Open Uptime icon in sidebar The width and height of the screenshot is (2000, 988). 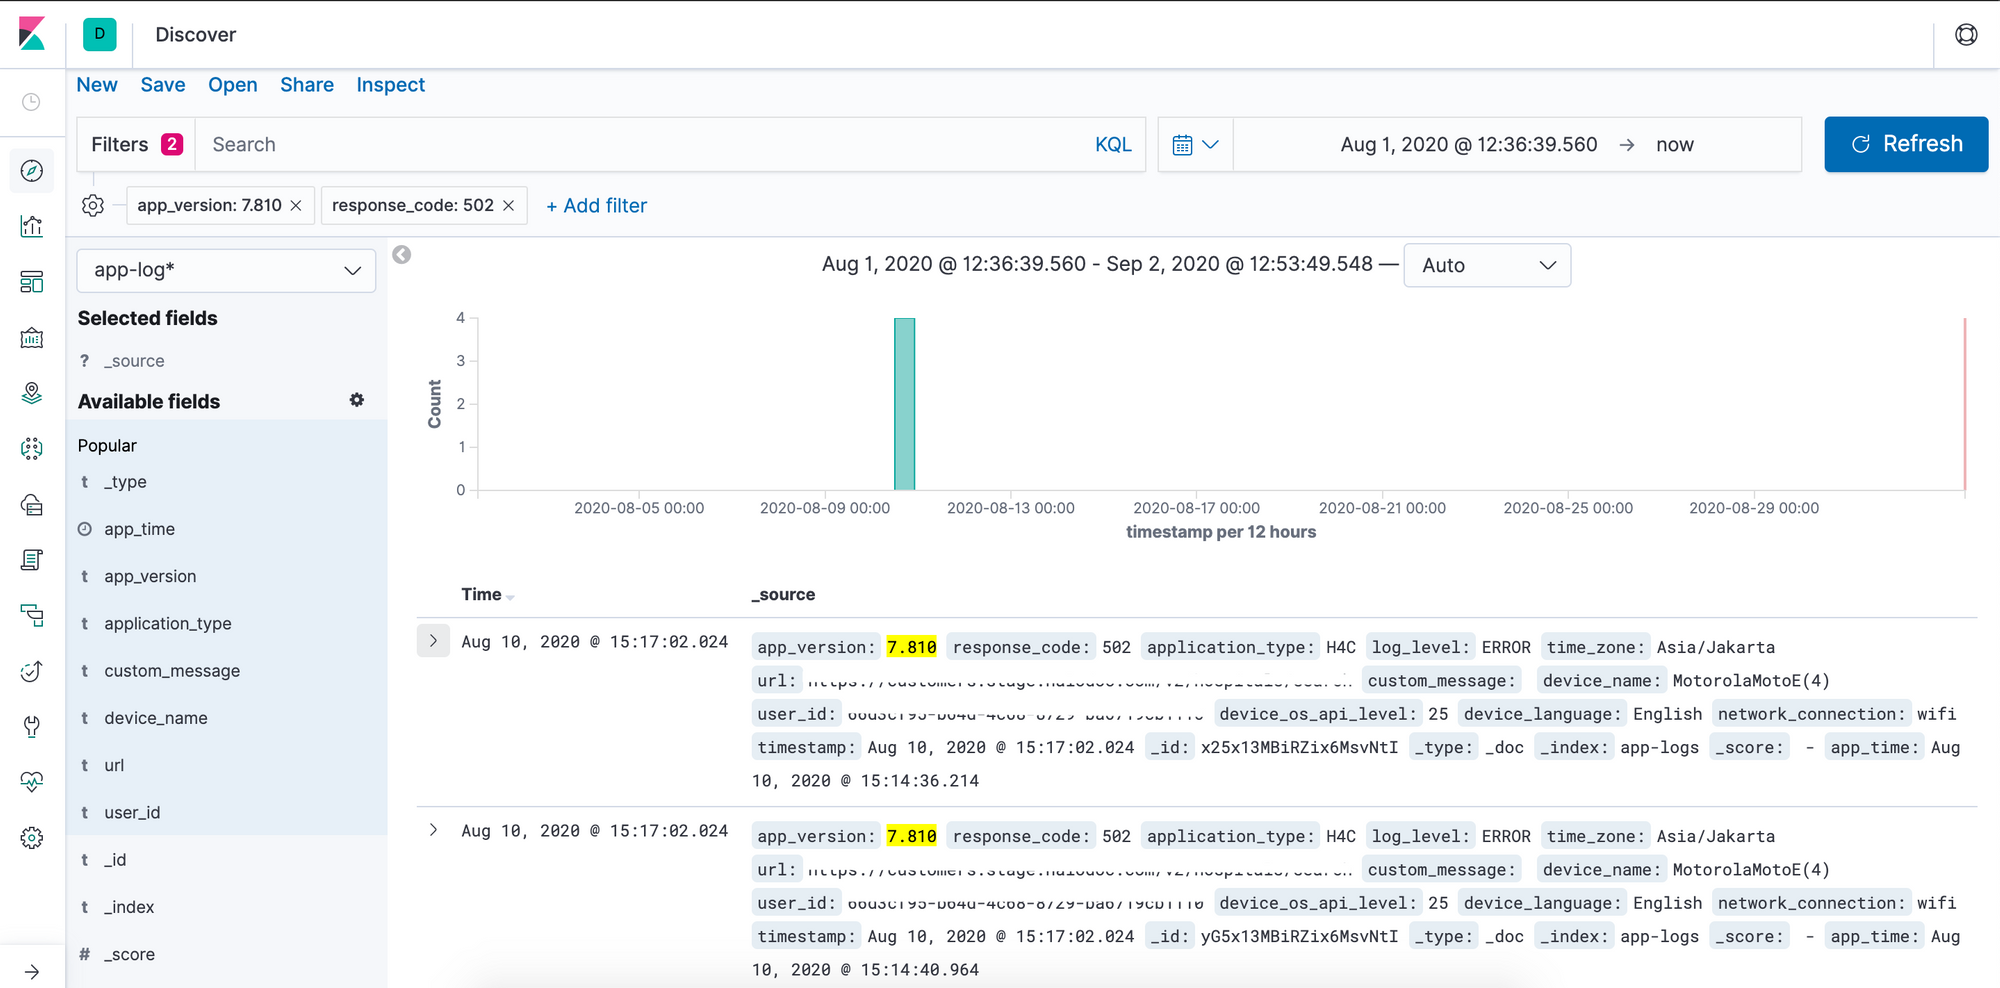[32, 671]
